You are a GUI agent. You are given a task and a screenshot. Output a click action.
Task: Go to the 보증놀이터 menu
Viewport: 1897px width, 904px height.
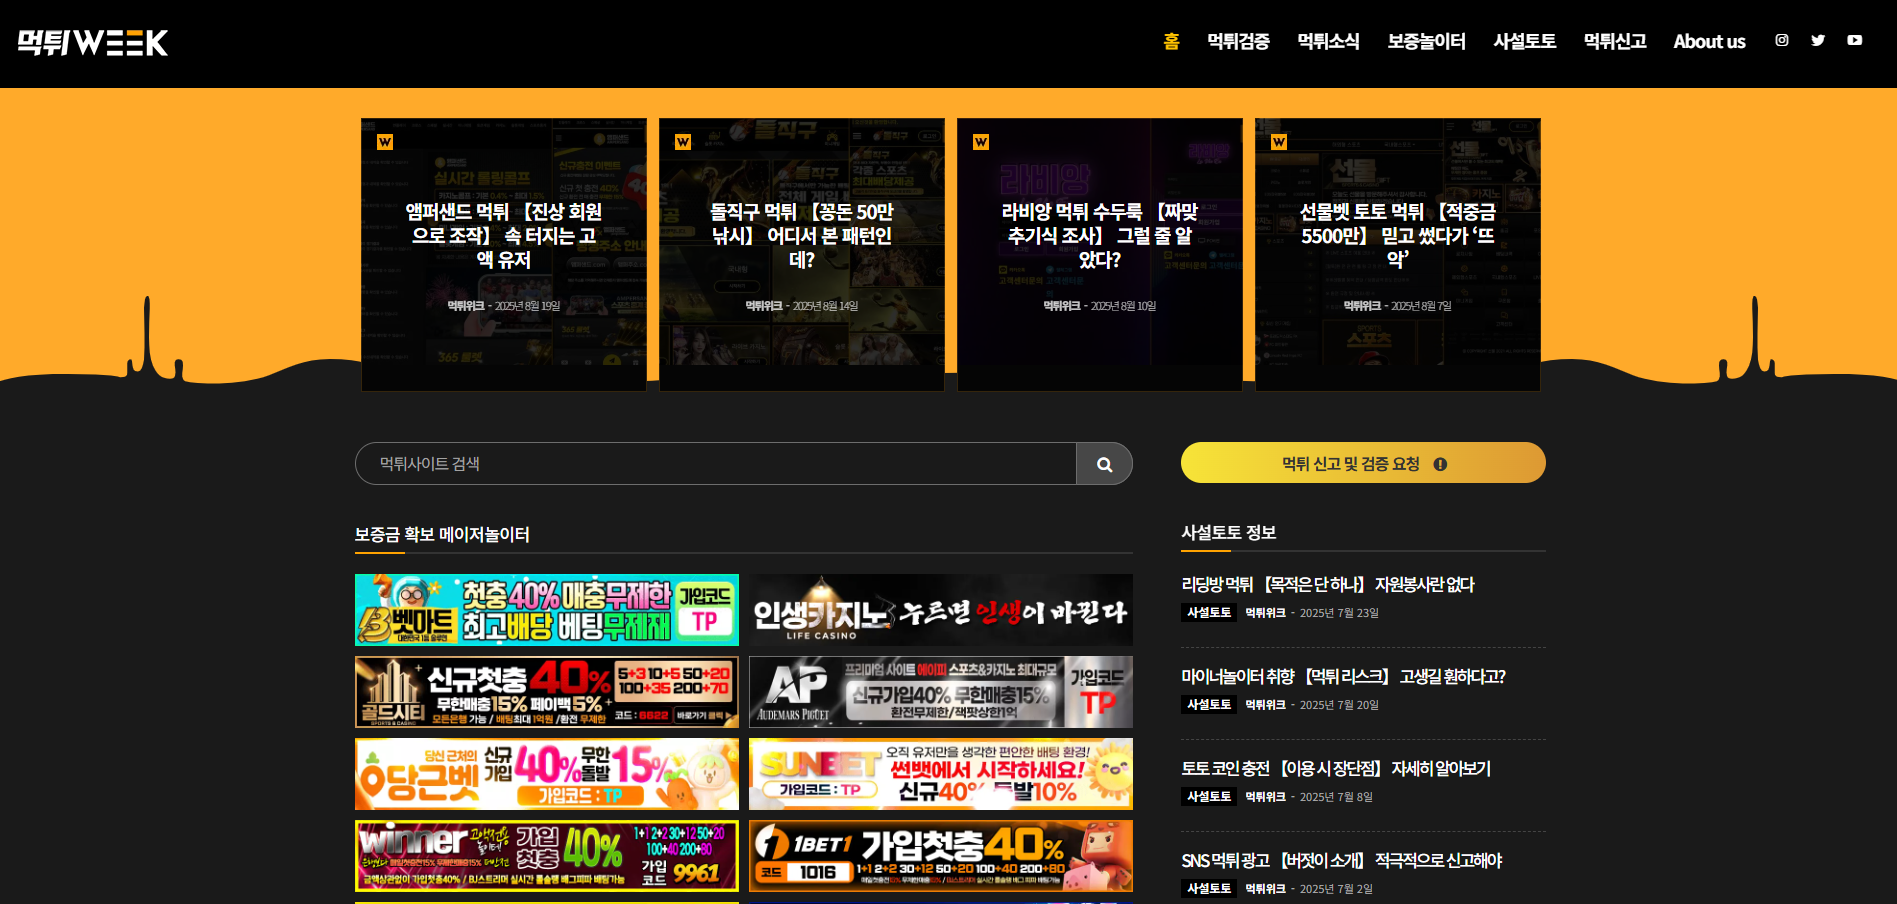click(1426, 42)
